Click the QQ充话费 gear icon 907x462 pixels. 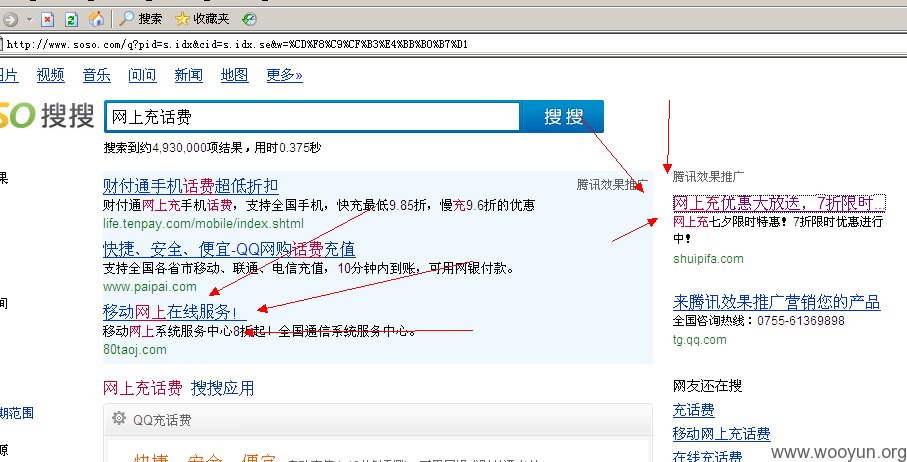tap(119, 418)
